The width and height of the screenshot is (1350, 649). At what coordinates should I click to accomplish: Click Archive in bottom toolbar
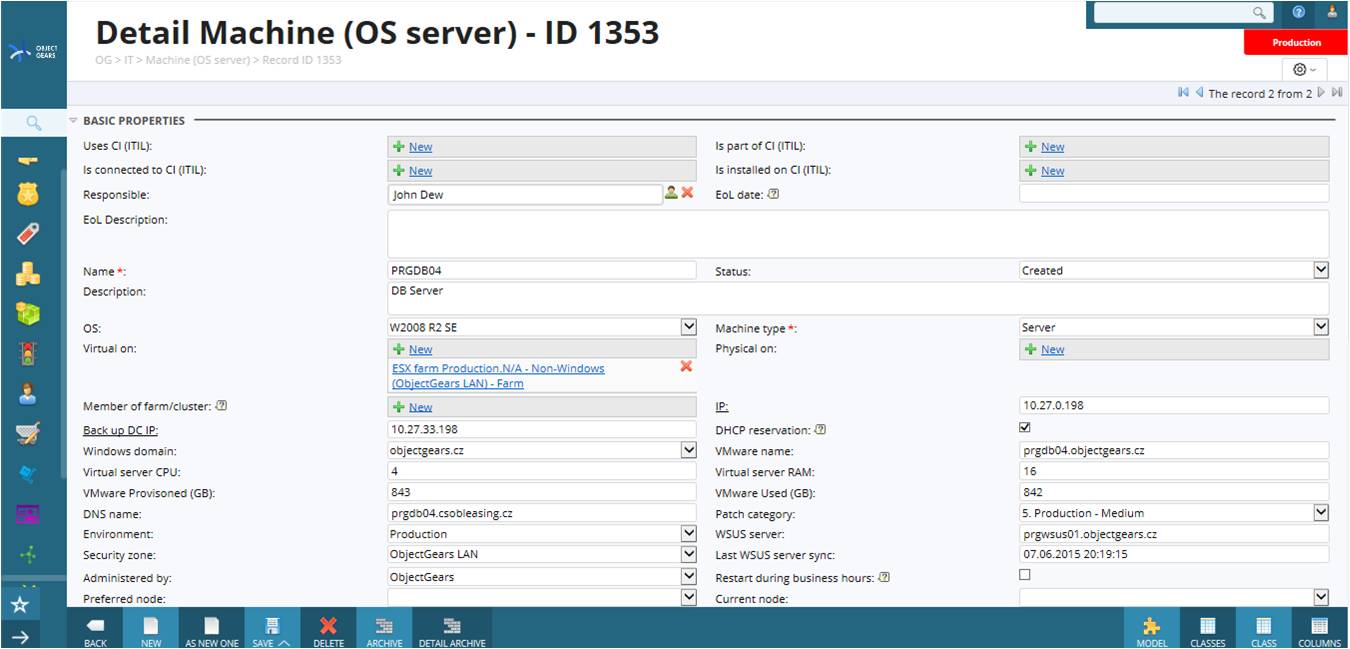point(384,631)
